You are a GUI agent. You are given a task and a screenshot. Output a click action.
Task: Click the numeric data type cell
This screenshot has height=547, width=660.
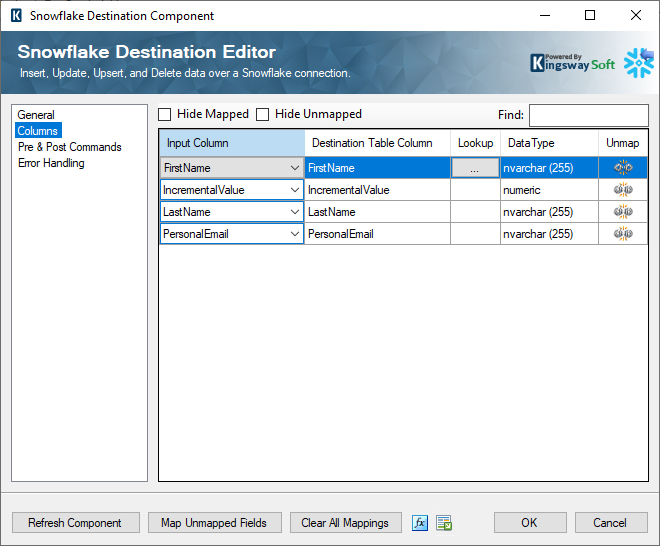pos(549,190)
